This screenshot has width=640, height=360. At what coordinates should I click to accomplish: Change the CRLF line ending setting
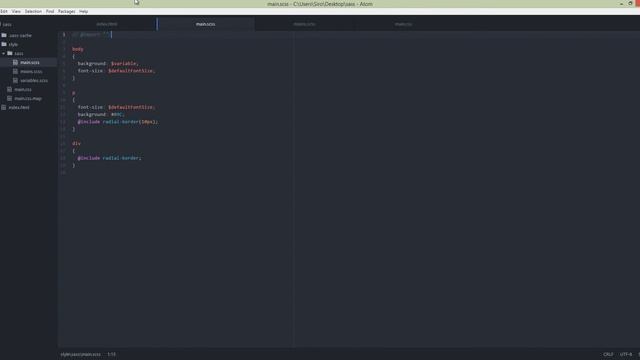point(608,354)
